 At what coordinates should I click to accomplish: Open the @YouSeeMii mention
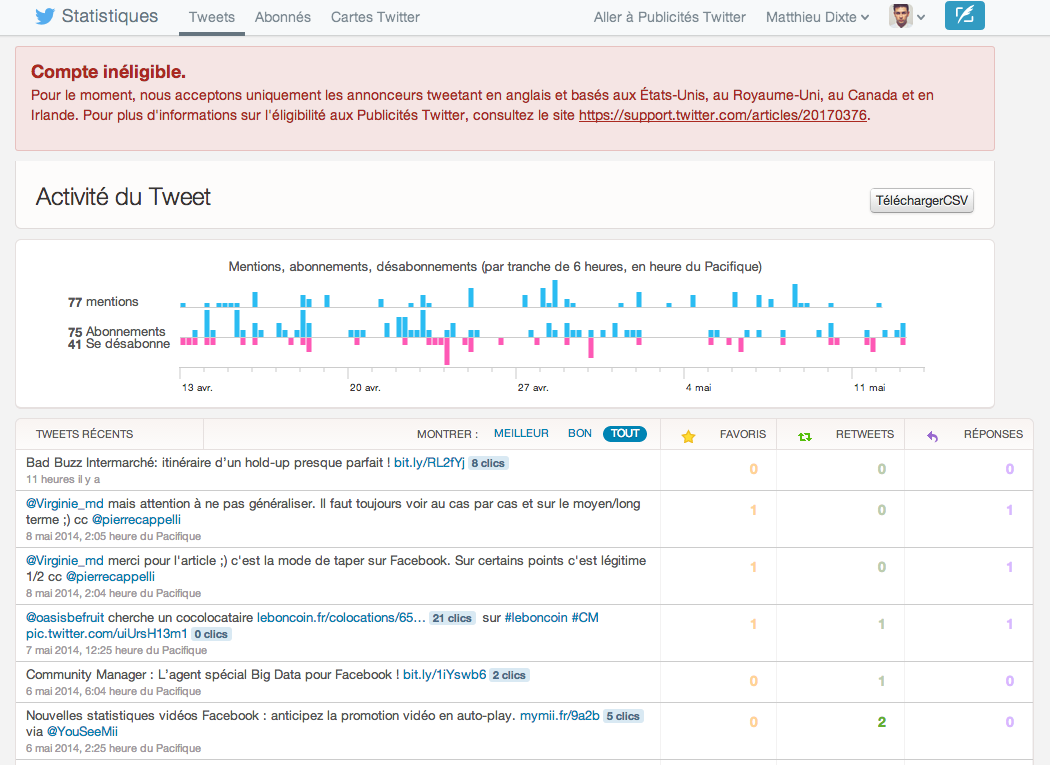click(82, 732)
